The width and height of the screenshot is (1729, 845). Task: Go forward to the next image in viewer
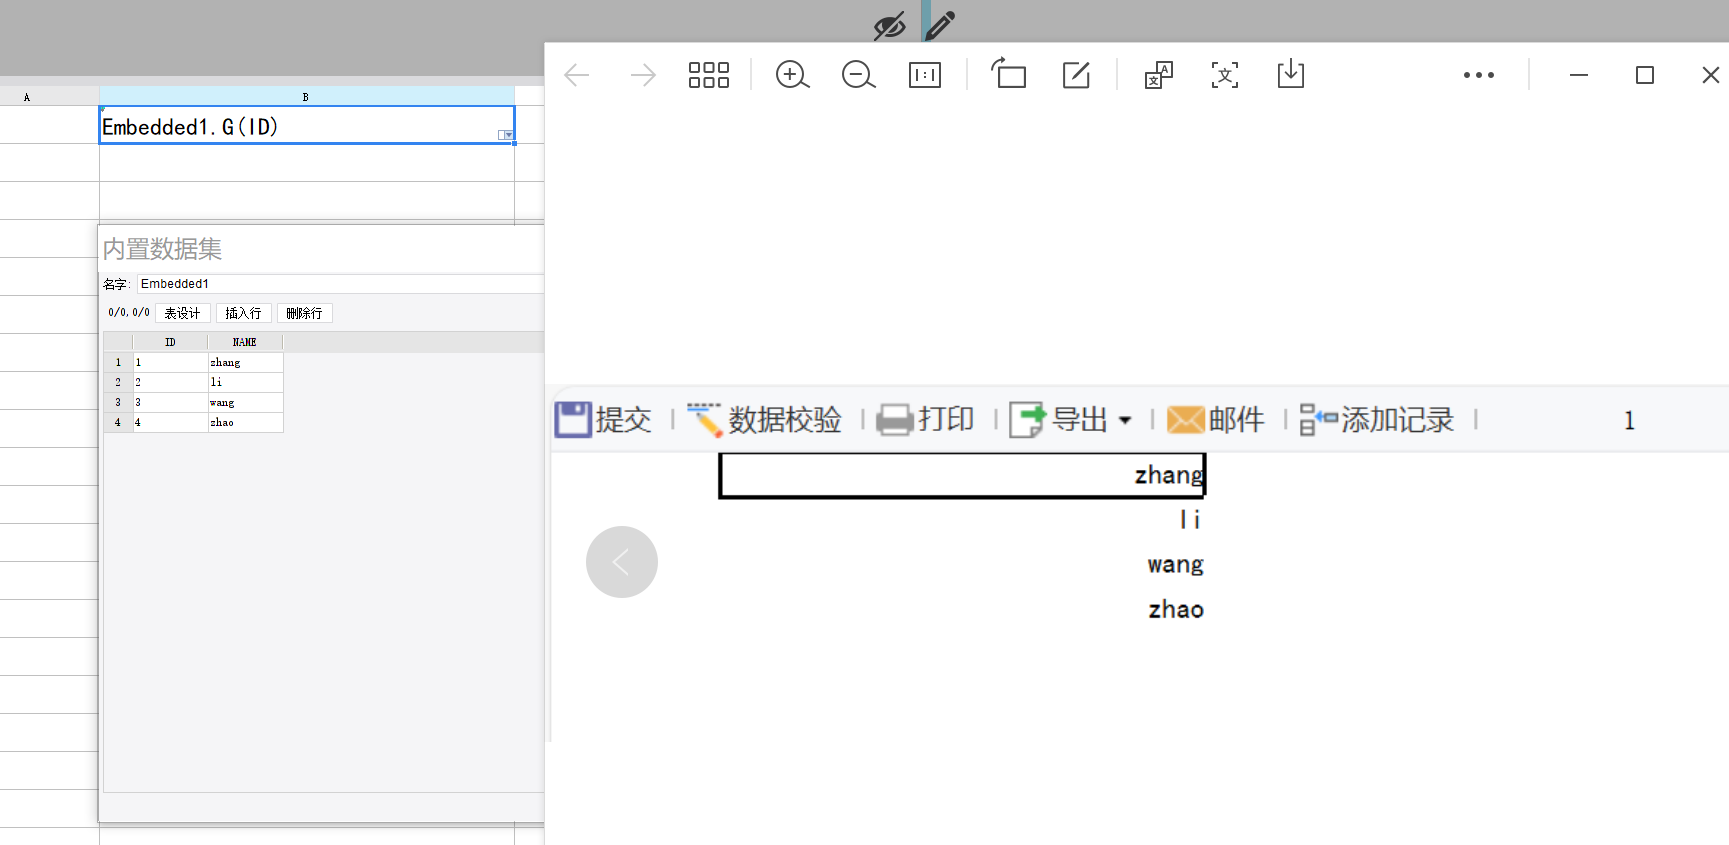click(643, 75)
